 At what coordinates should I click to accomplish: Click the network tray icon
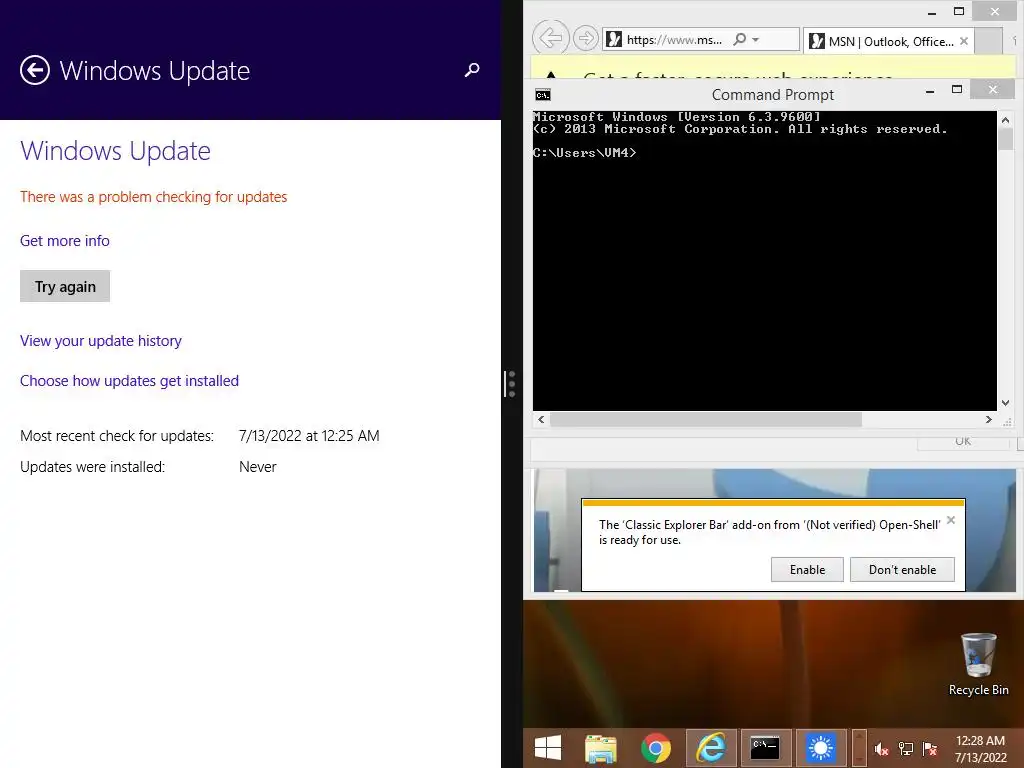[906, 749]
